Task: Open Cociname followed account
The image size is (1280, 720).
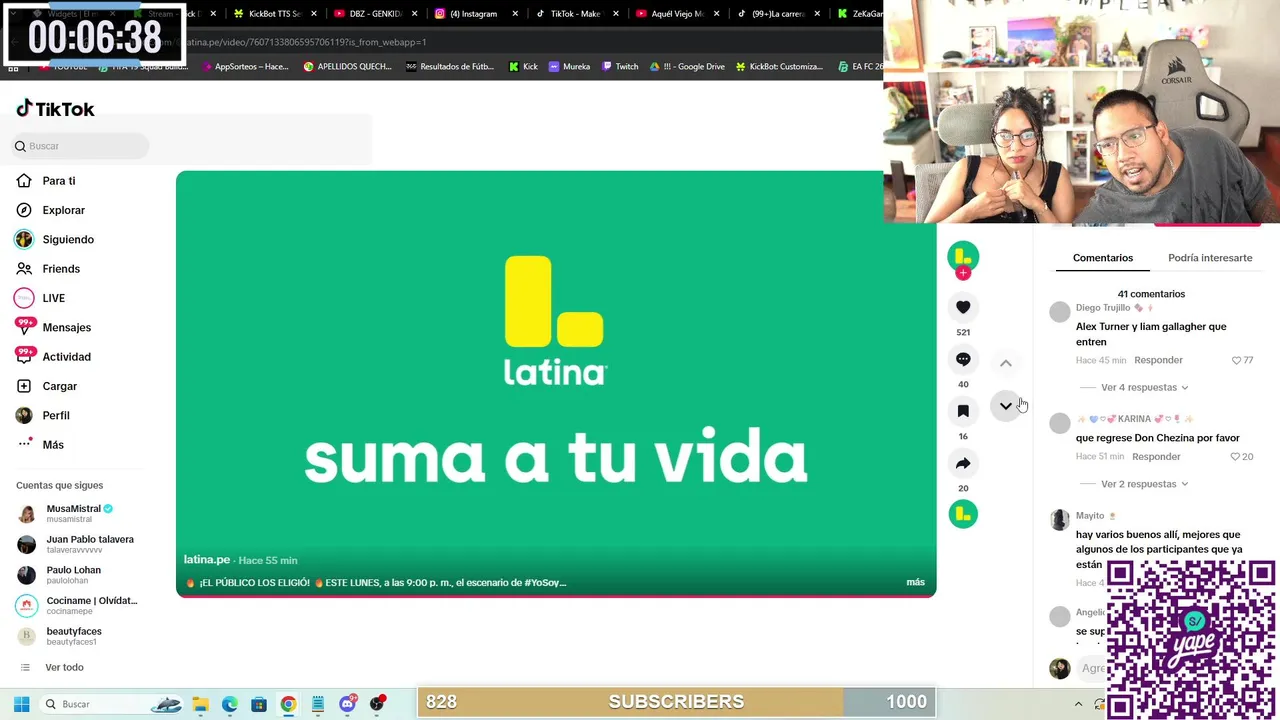Action: tap(77, 605)
